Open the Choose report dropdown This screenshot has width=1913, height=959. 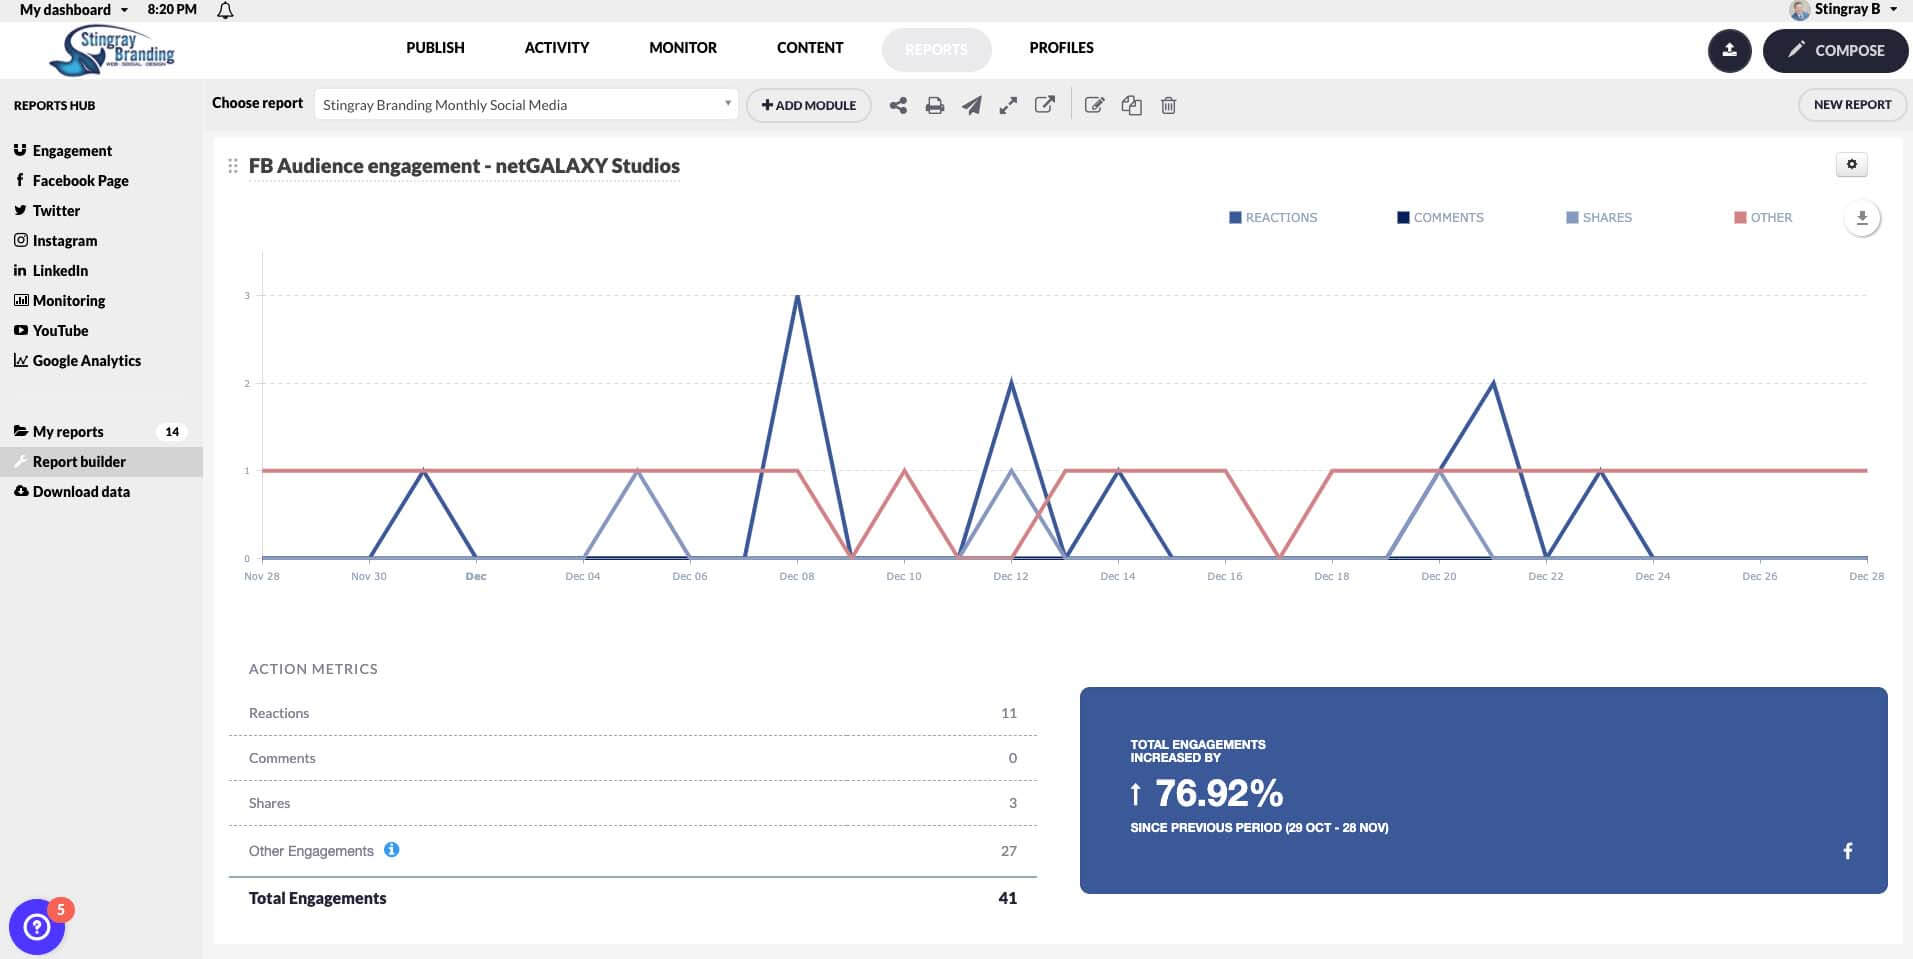pyautogui.click(x=526, y=105)
